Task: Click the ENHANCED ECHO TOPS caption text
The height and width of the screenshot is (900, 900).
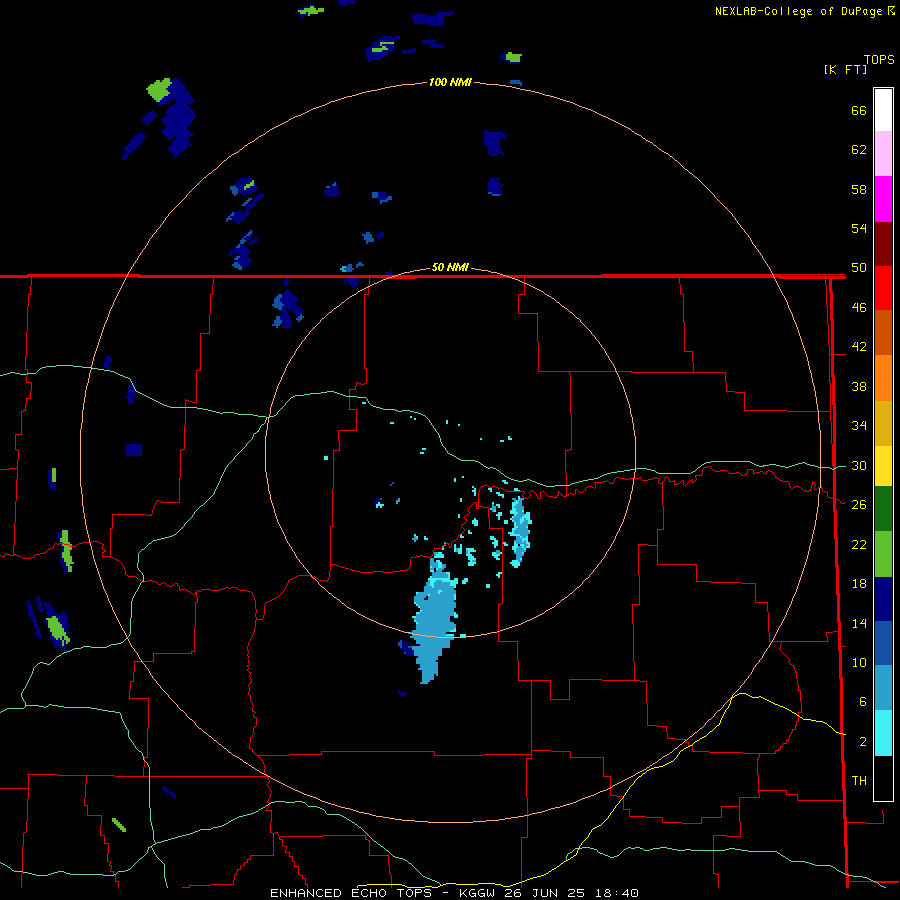Action: pyautogui.click(x=351, y=893)
